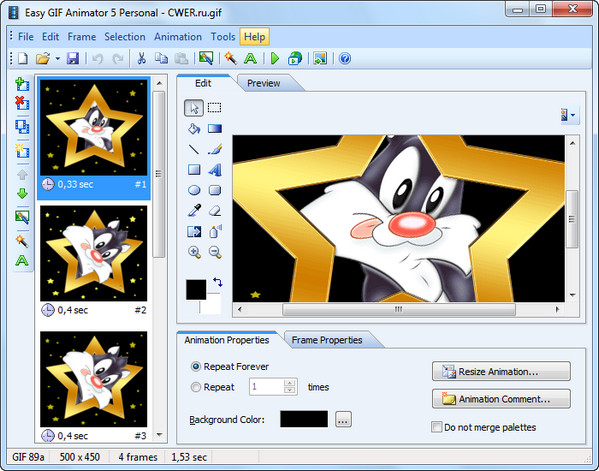Screen dimensions: 599x471
Task: Open the Selection menu
Action: (125, 37)
